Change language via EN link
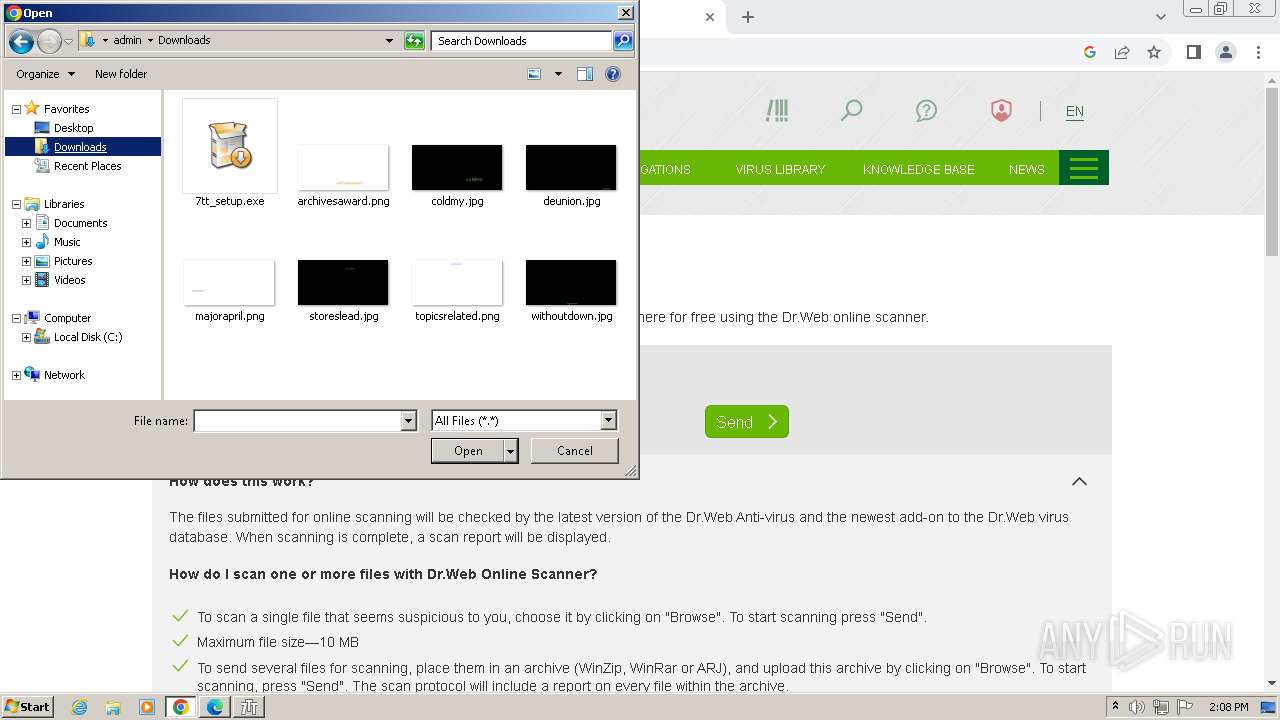 click(x=1074, y=112)
